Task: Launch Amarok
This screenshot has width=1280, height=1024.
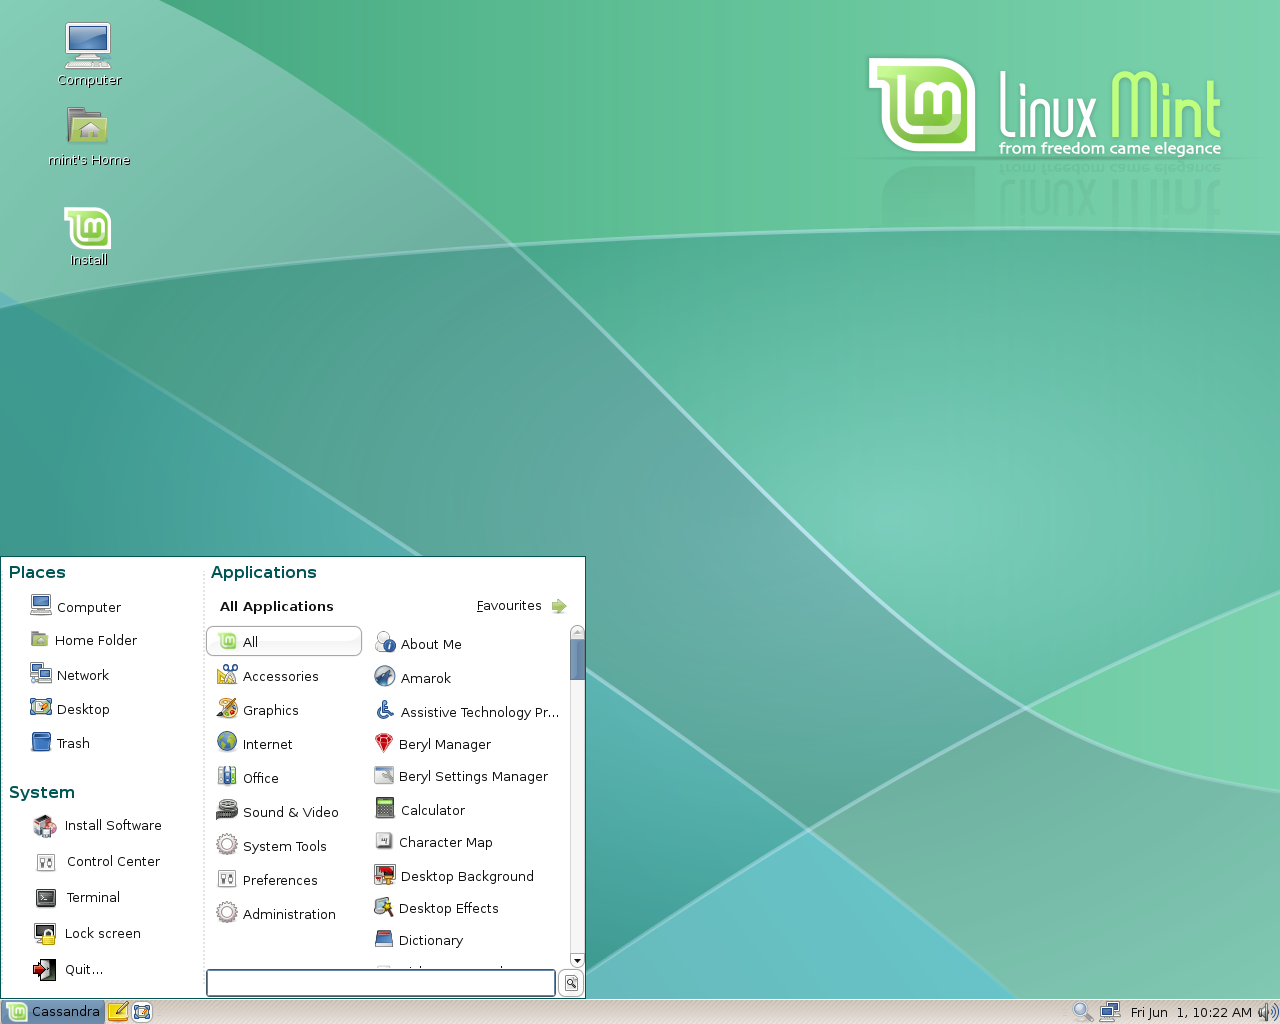Action: pyautogui.click(x=412, y=678)
